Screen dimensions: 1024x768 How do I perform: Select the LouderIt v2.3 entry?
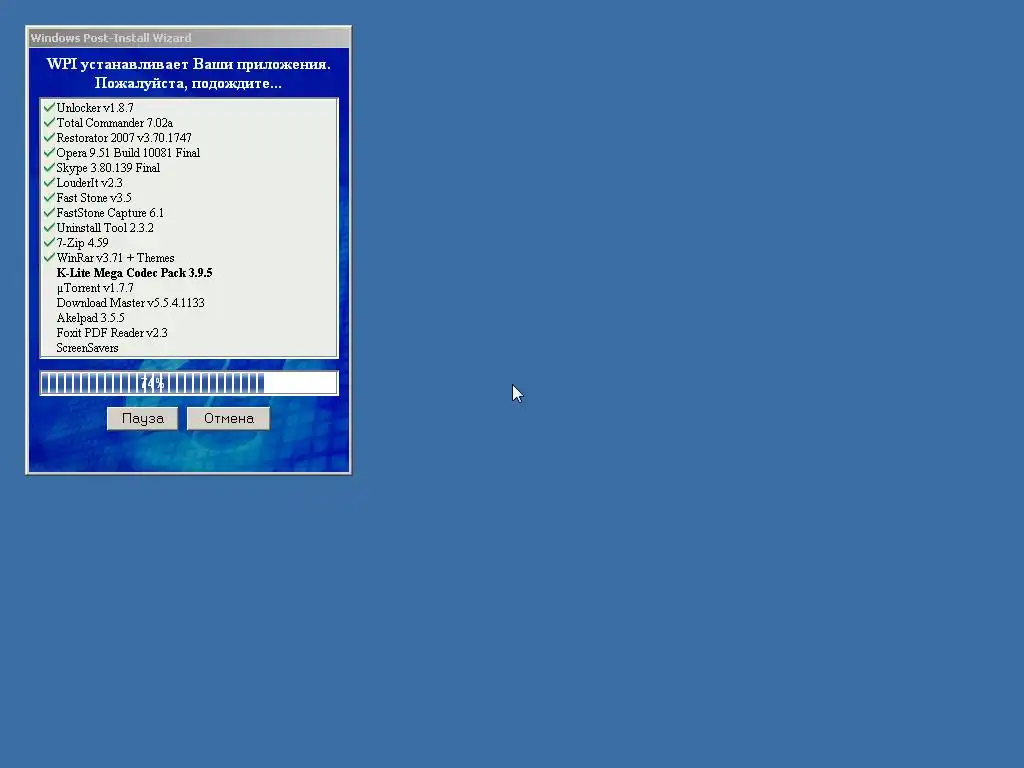(x=89, y=183)
